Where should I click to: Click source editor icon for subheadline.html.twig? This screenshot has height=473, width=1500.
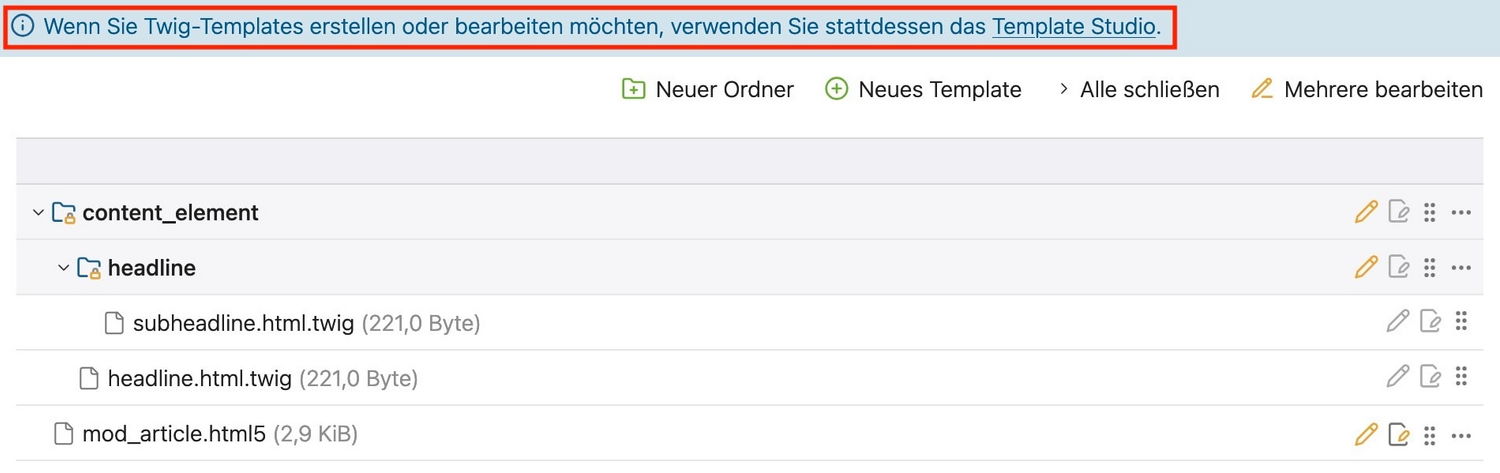click(1431, 322)
